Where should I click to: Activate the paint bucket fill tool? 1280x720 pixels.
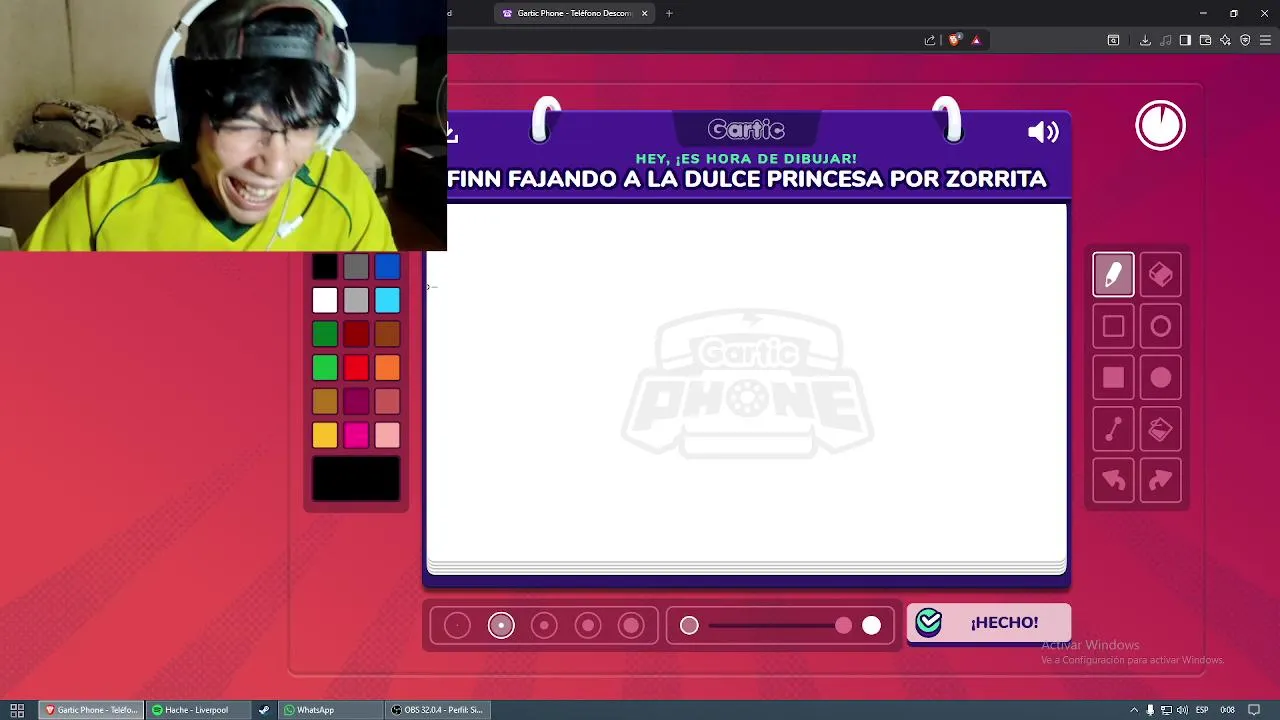click(x=1160, y=430)
